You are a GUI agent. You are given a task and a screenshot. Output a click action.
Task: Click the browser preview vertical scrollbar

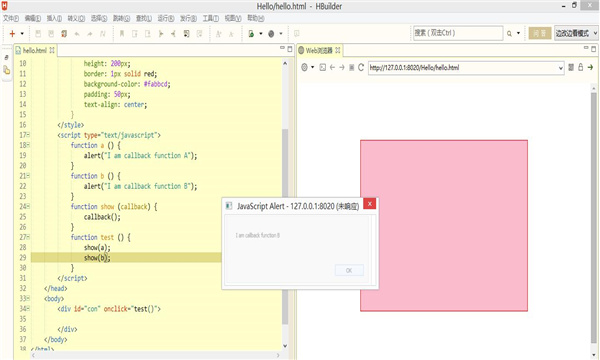[x=594, y=218]
